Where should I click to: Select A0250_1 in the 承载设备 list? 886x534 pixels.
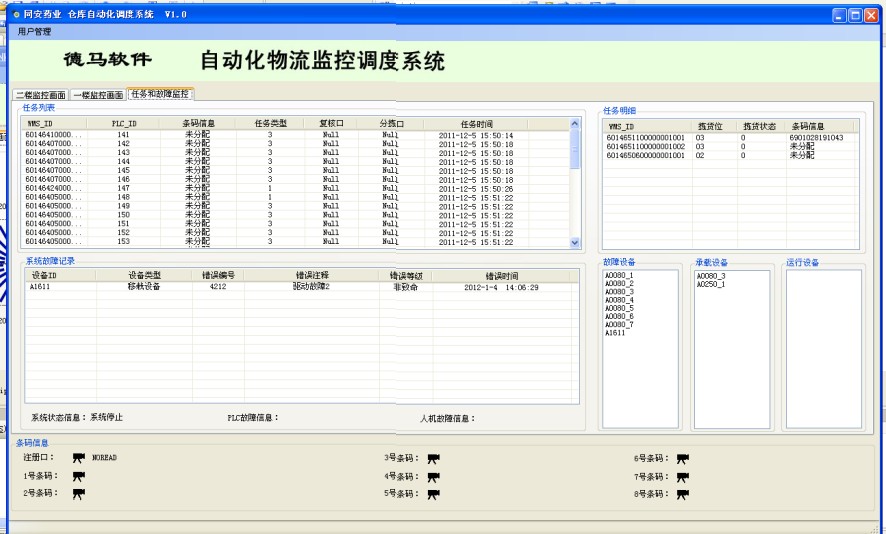711,284
